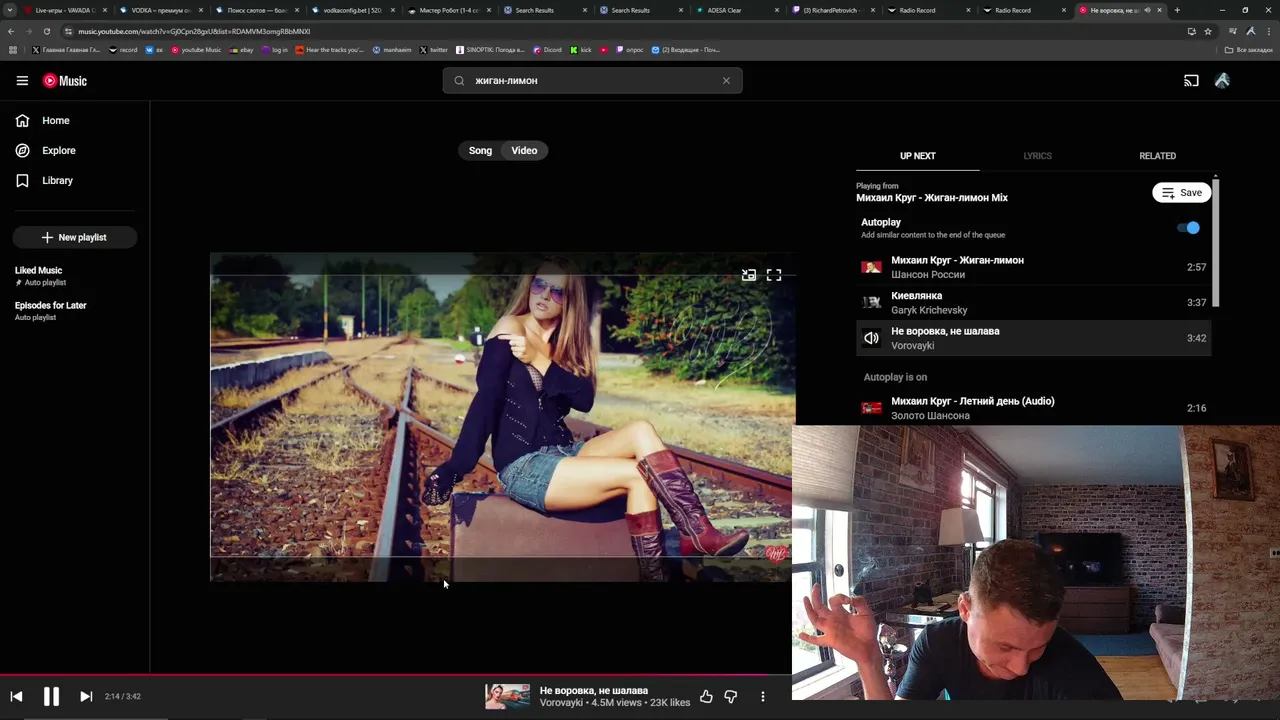Image resolution: width=1280 pixels, height=720 pixels.
Task: Click the жиган-лимон search box
Action: (592, 81)
